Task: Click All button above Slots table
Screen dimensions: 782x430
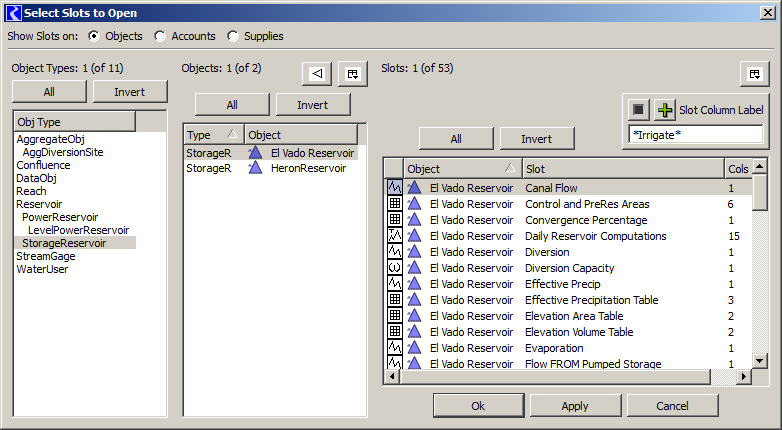Action: pyautogui.click(x=456, y=139)
